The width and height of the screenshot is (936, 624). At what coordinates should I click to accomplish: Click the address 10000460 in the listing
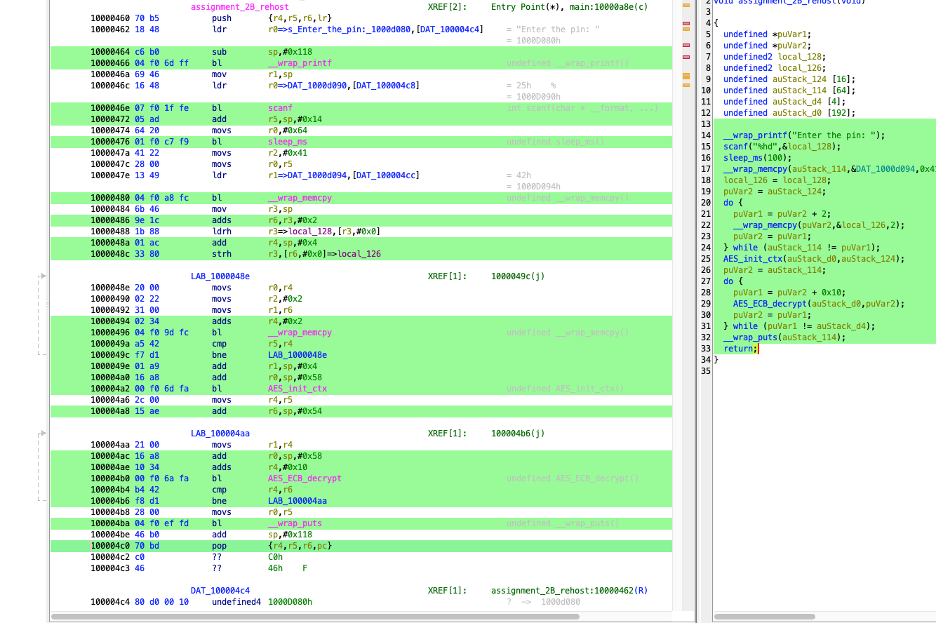[x=108, y=19]
